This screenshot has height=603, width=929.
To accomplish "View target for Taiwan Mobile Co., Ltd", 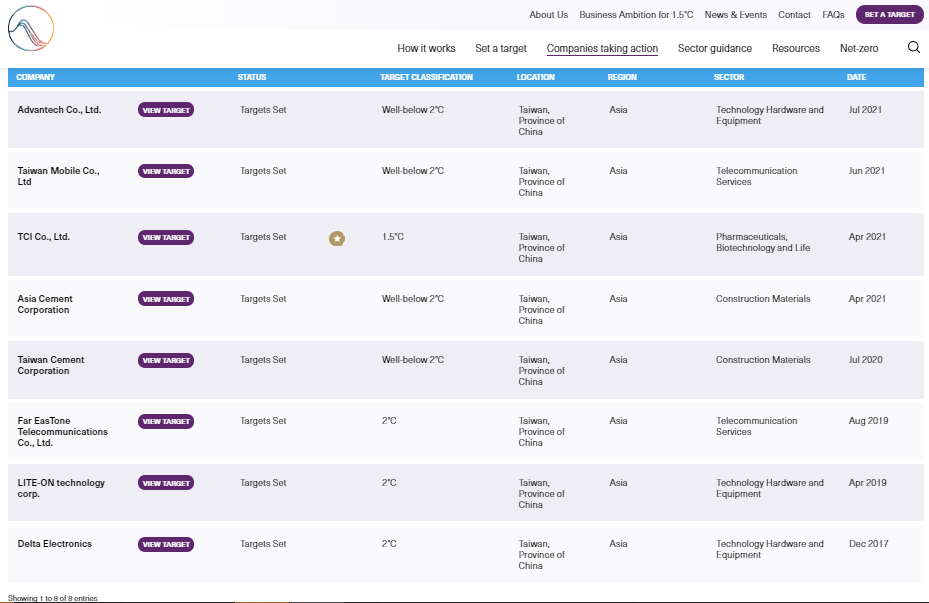I will point(166,171).
